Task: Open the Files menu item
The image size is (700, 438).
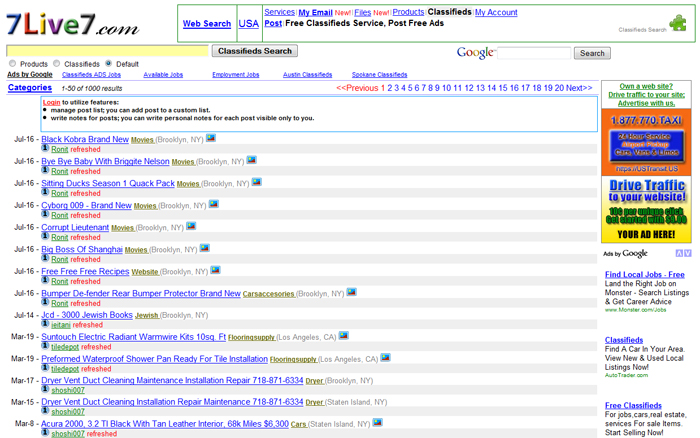Action: pos(363,13)
